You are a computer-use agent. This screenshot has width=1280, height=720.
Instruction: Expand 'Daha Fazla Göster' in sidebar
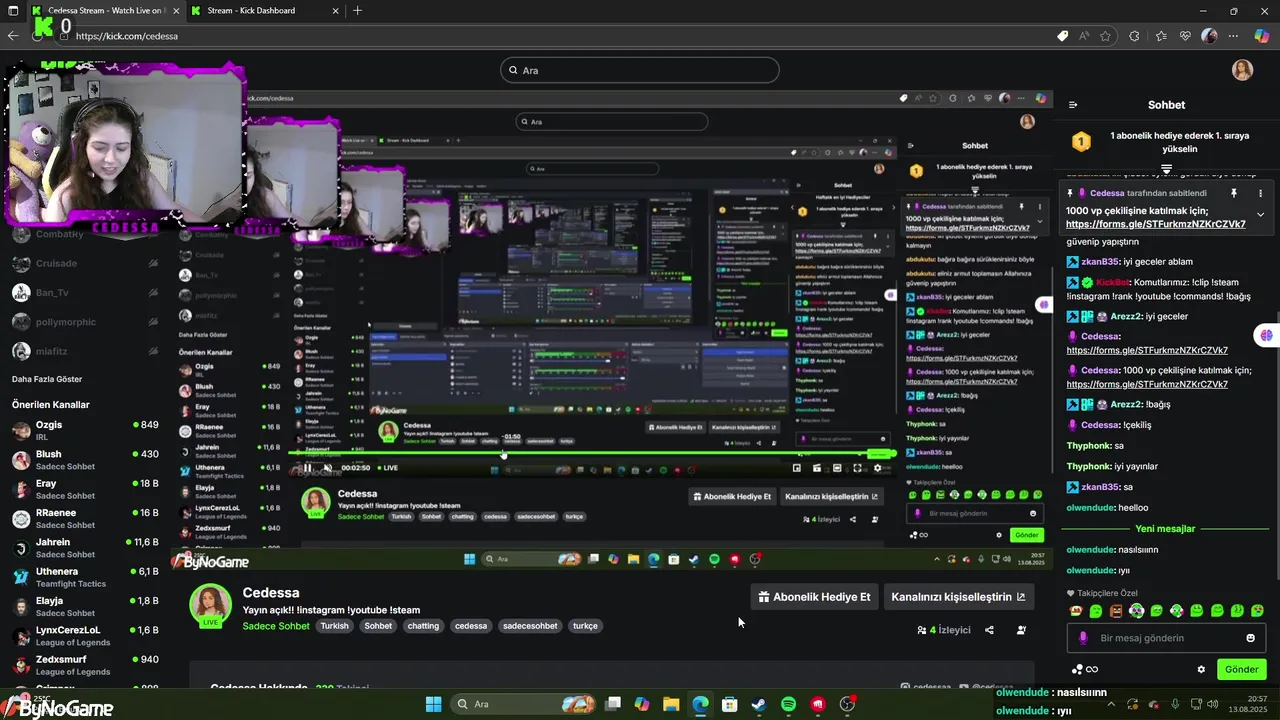point(47,379)
